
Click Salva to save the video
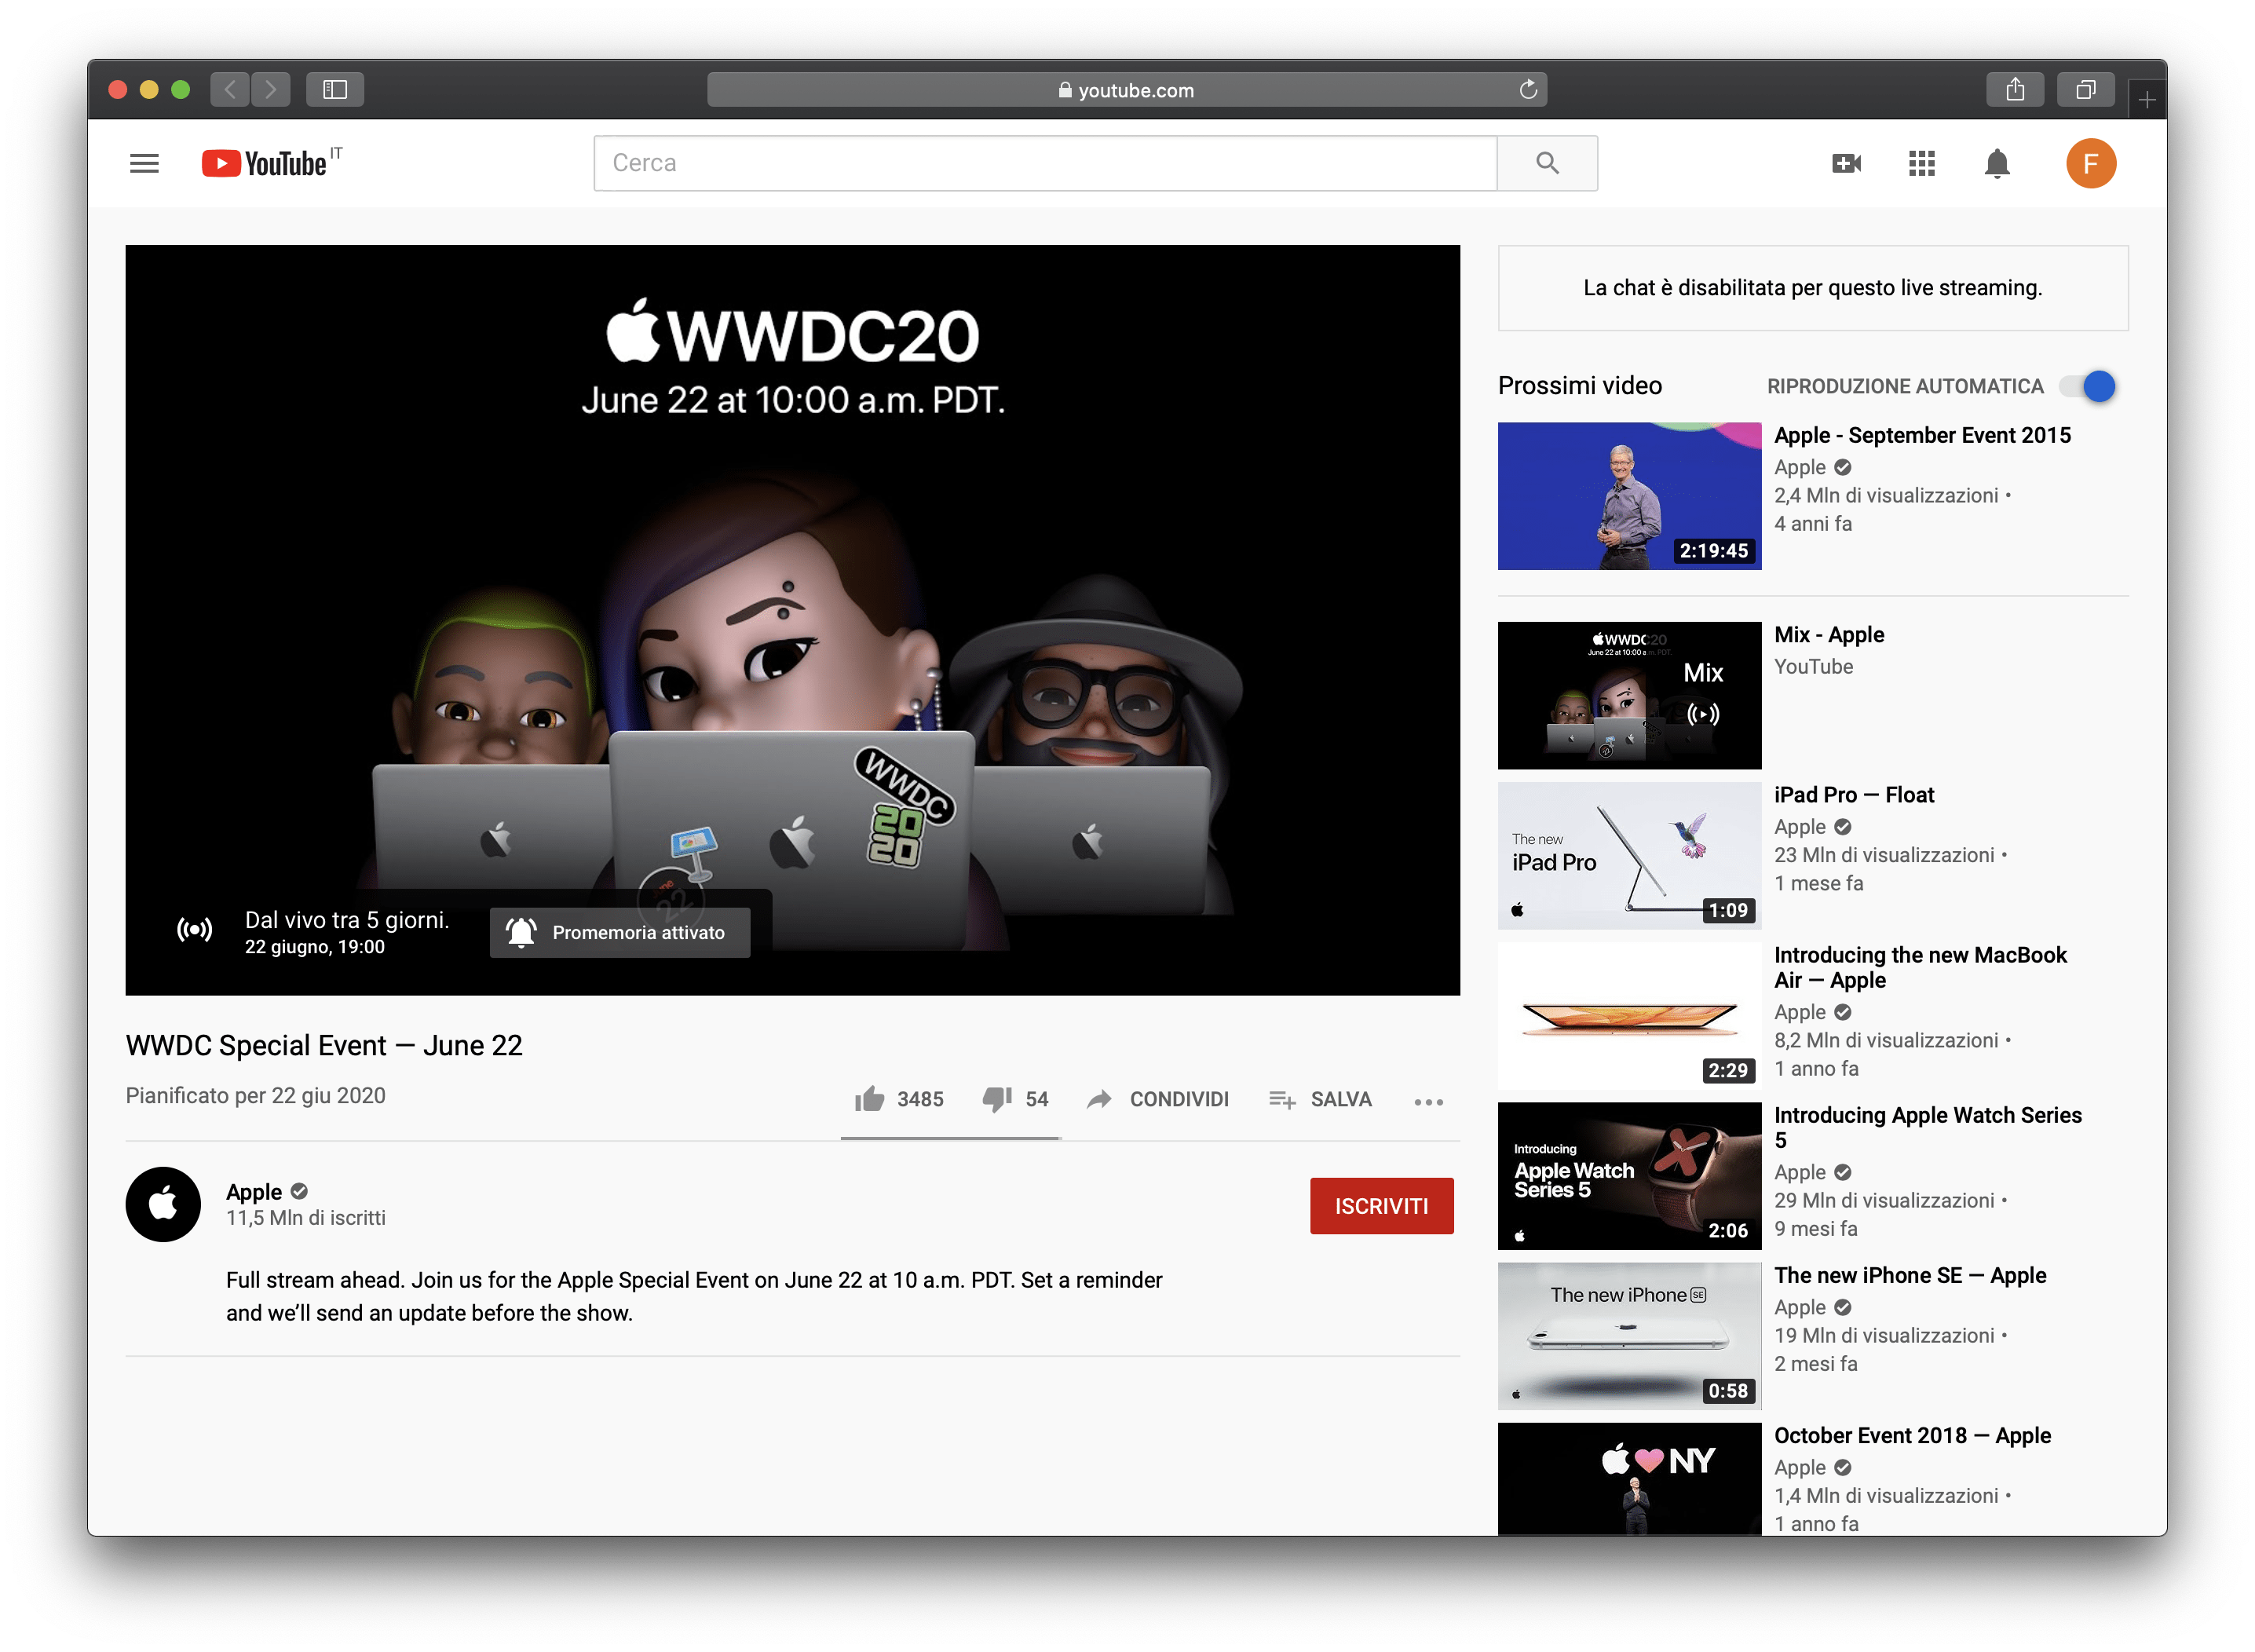point(1320,1099)
